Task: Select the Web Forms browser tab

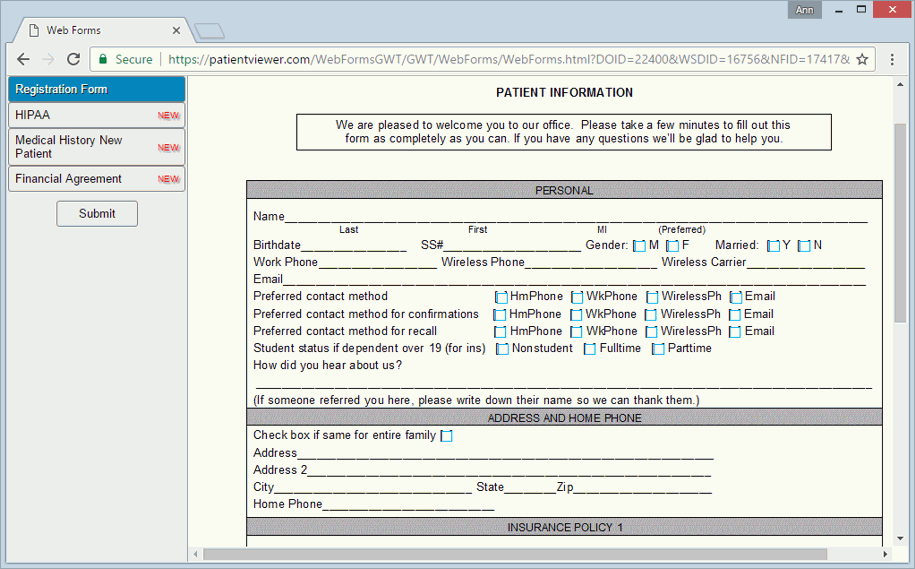Action: tap(102, 30)
